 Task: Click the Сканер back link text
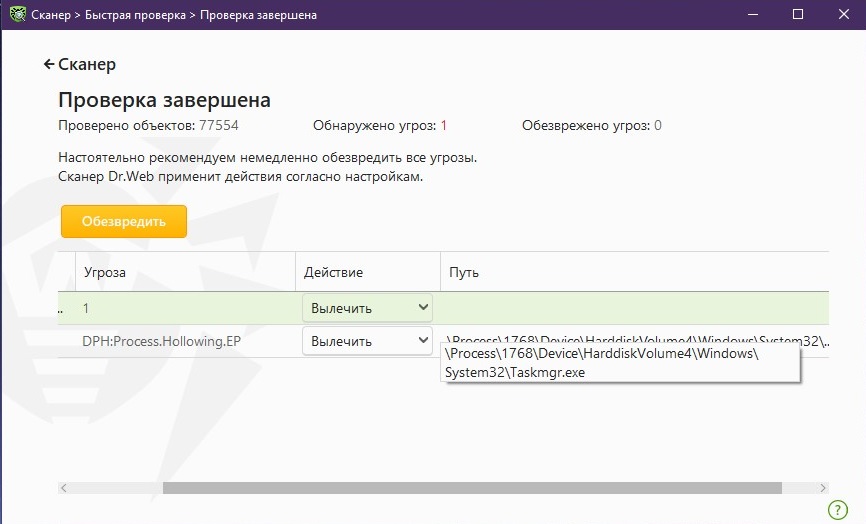point(87,64)
